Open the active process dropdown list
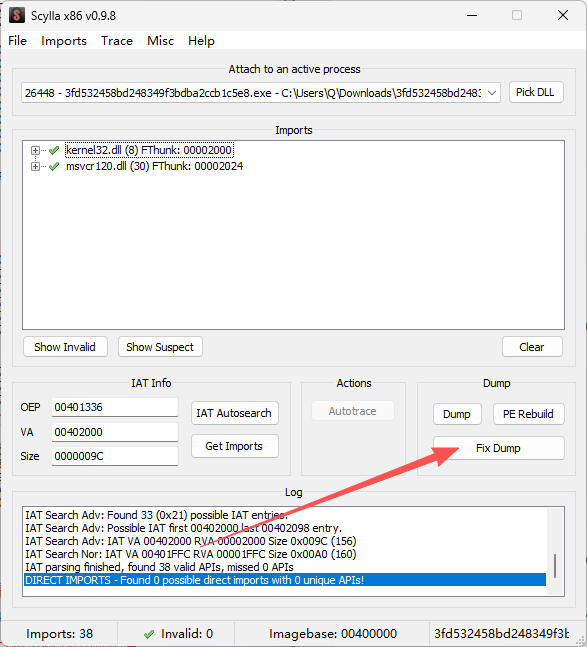587x647 pixels. tap(492, 93)
